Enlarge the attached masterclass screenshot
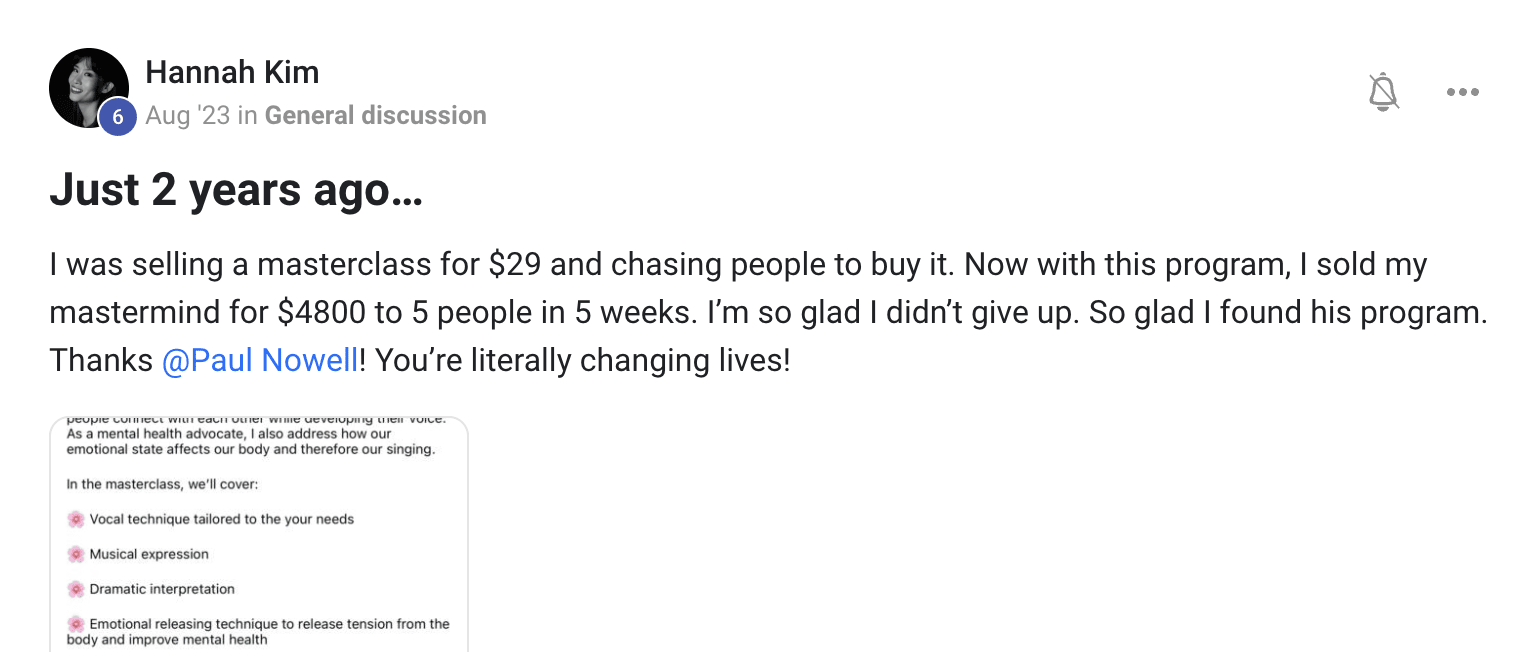1540x652 pixels. (x=259, y=534)
